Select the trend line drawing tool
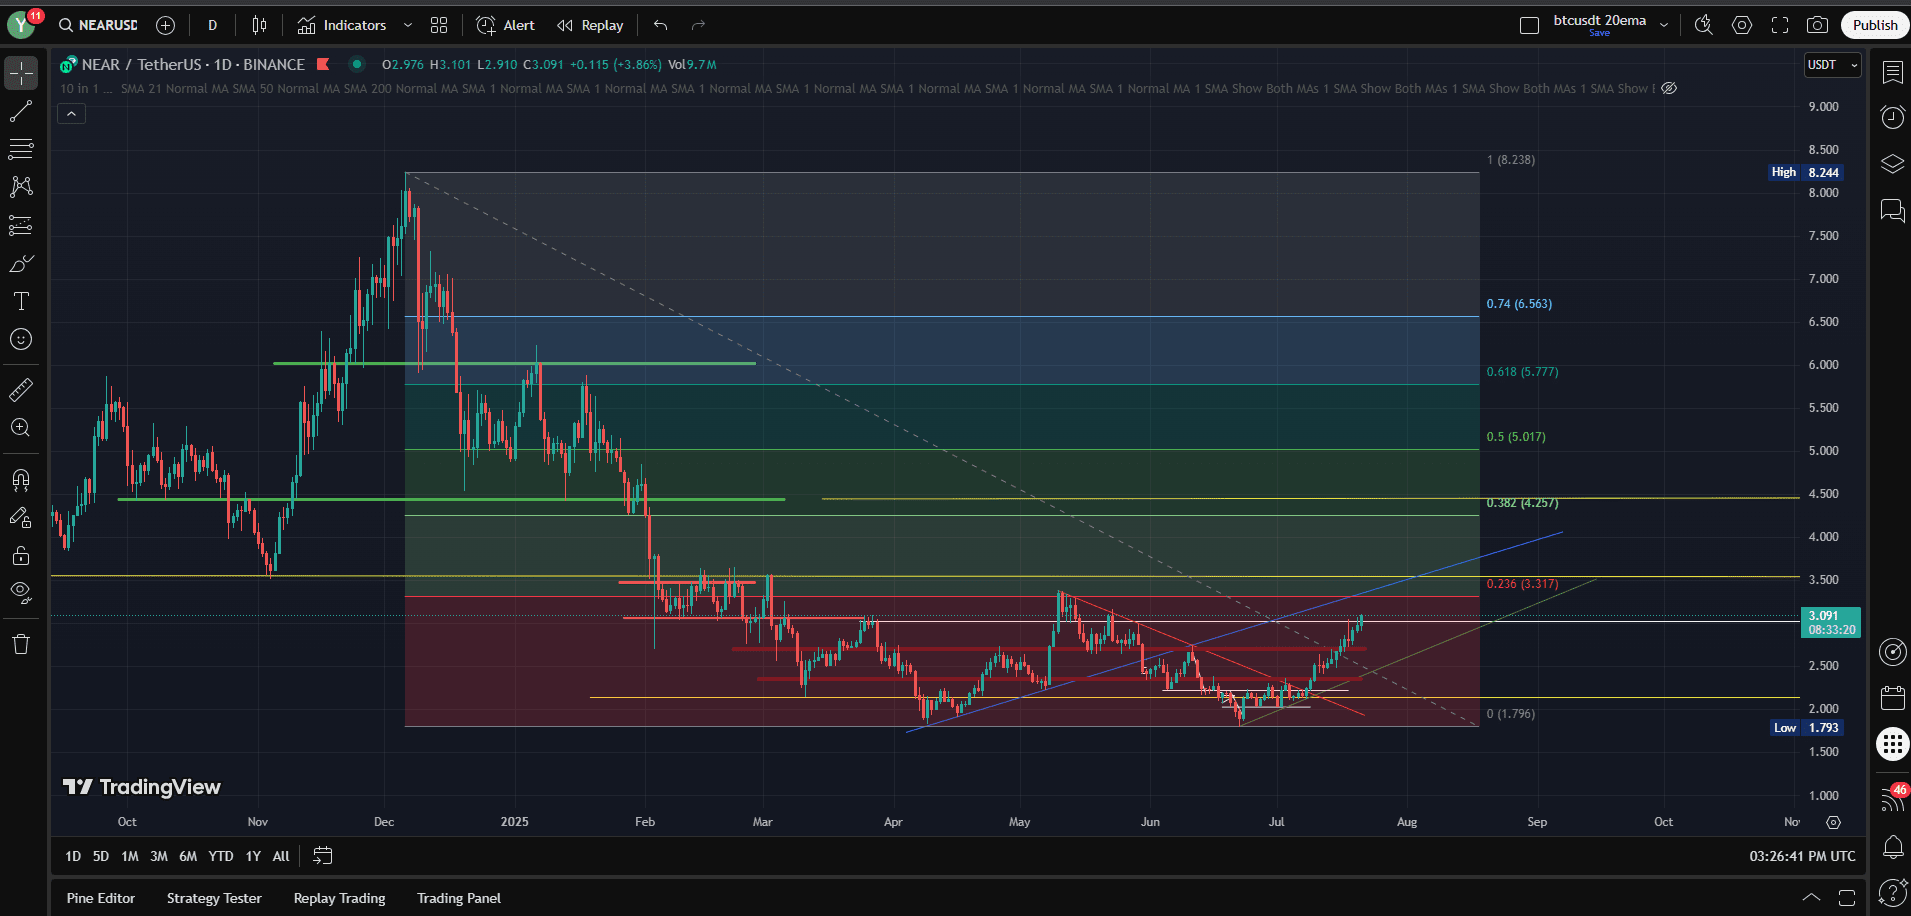The height and width of the screenshot is (916, 1911). (21, 111)
